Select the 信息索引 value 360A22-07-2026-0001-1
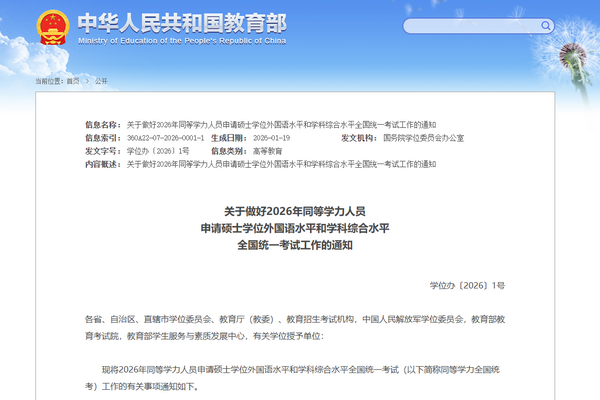 tap(165, 138)
